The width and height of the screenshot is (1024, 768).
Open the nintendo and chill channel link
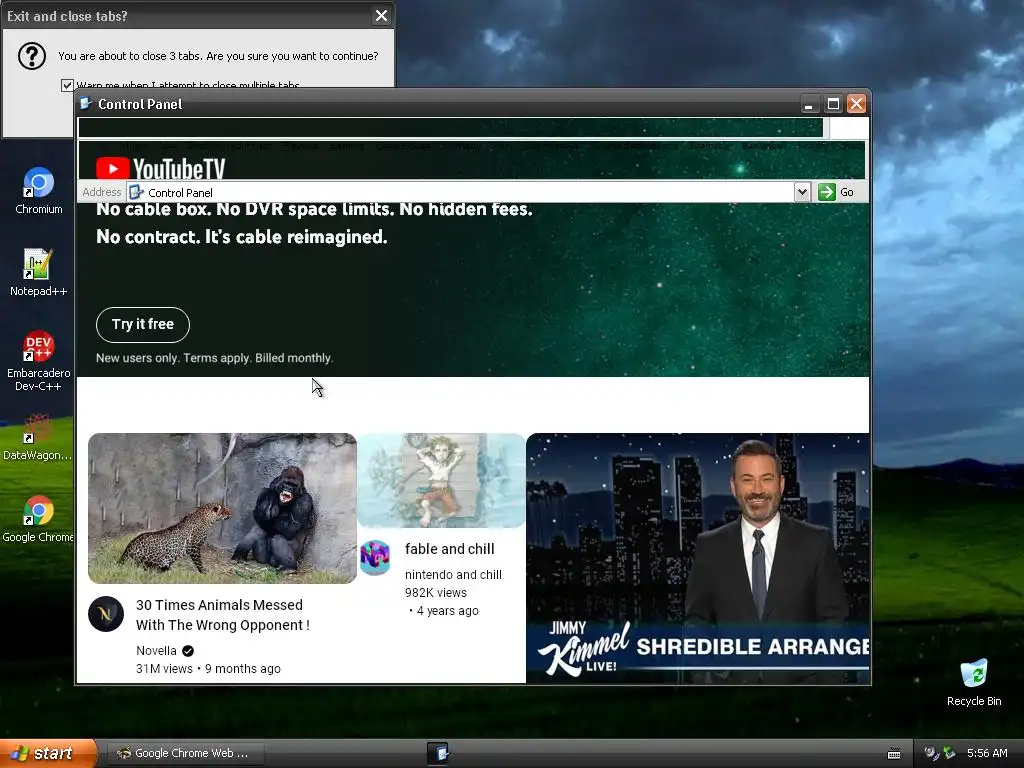pyautogui.click(x=453, y=575)
